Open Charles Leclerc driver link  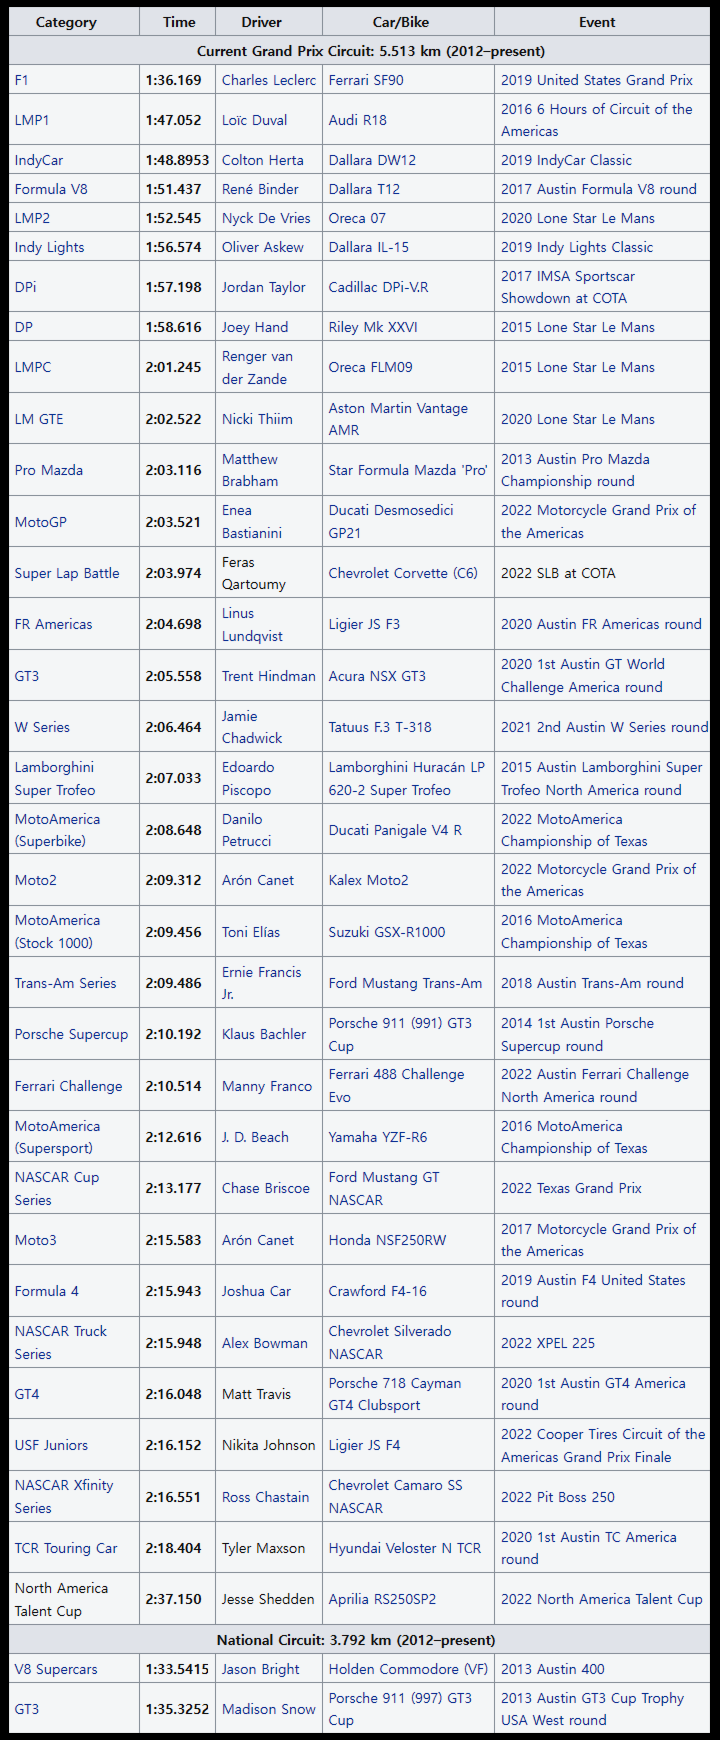(269, 80)
